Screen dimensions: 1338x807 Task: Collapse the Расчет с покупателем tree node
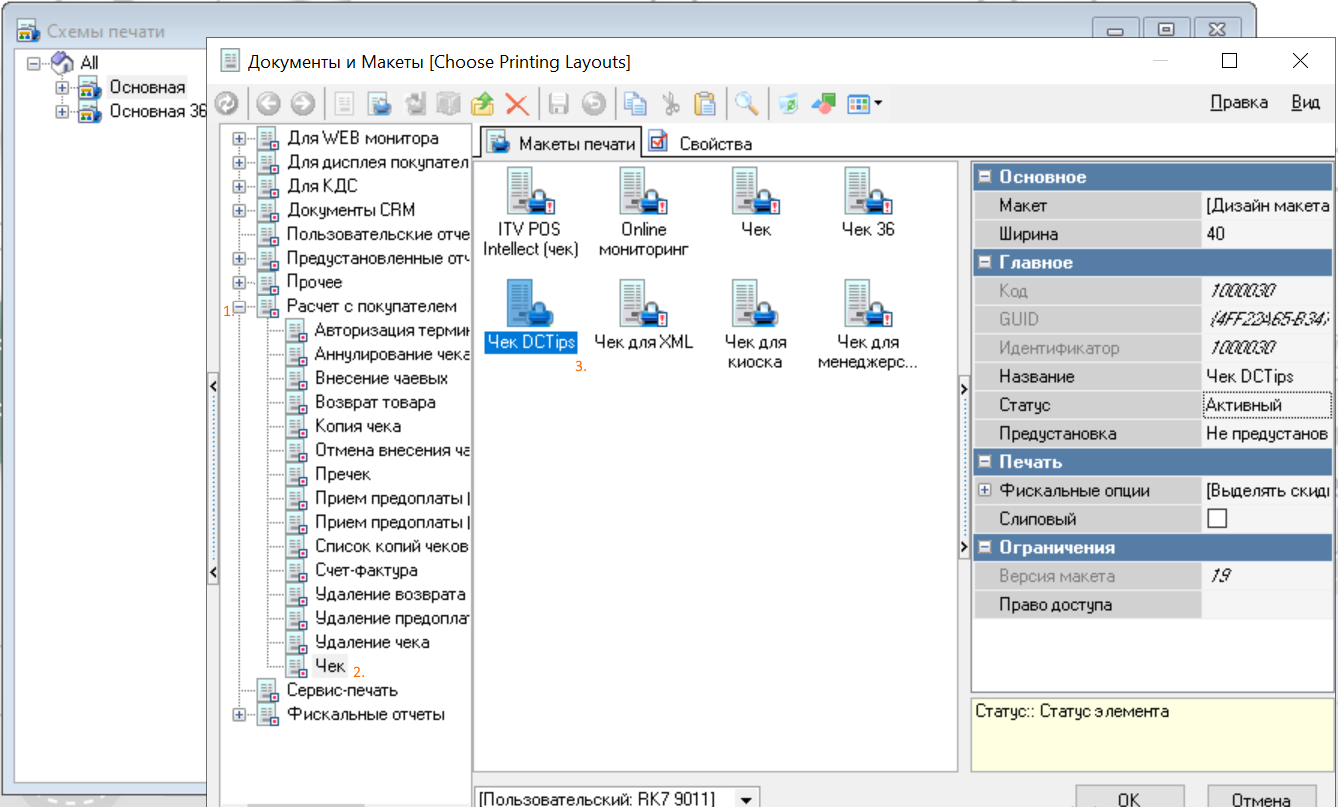click(x=240, y=307)
